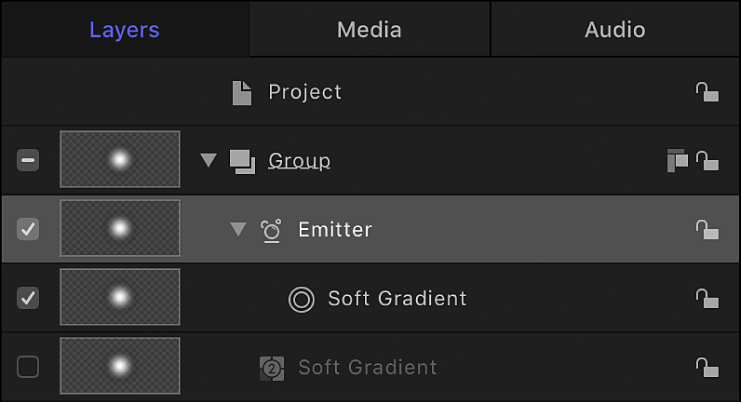Select the Project row label
742x404 pixels.
[x=305, y=93]
